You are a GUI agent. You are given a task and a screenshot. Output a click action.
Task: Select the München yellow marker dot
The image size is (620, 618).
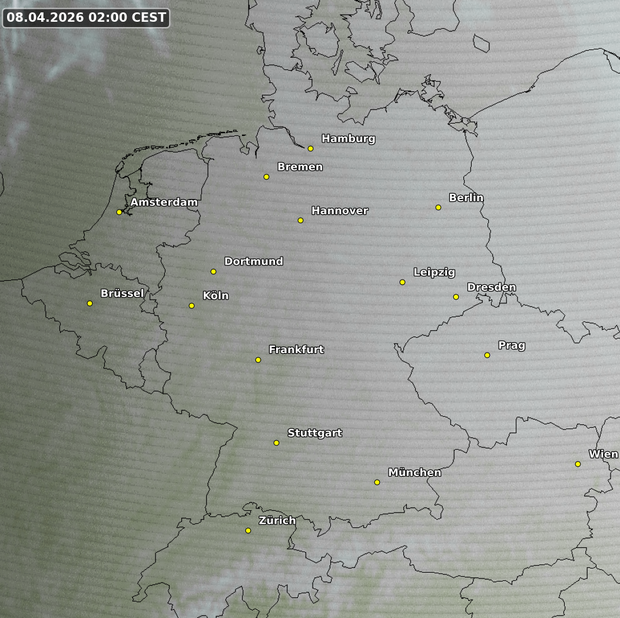click(377, 482)
